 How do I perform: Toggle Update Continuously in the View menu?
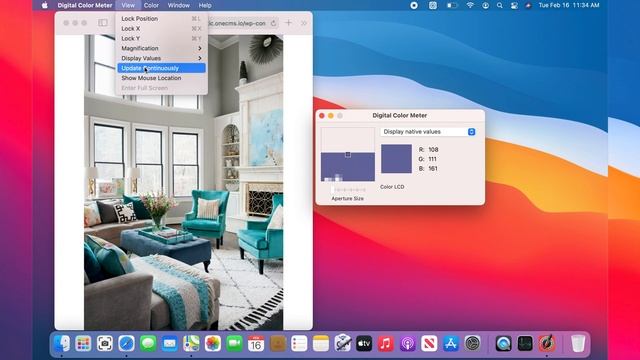(162, 68)
